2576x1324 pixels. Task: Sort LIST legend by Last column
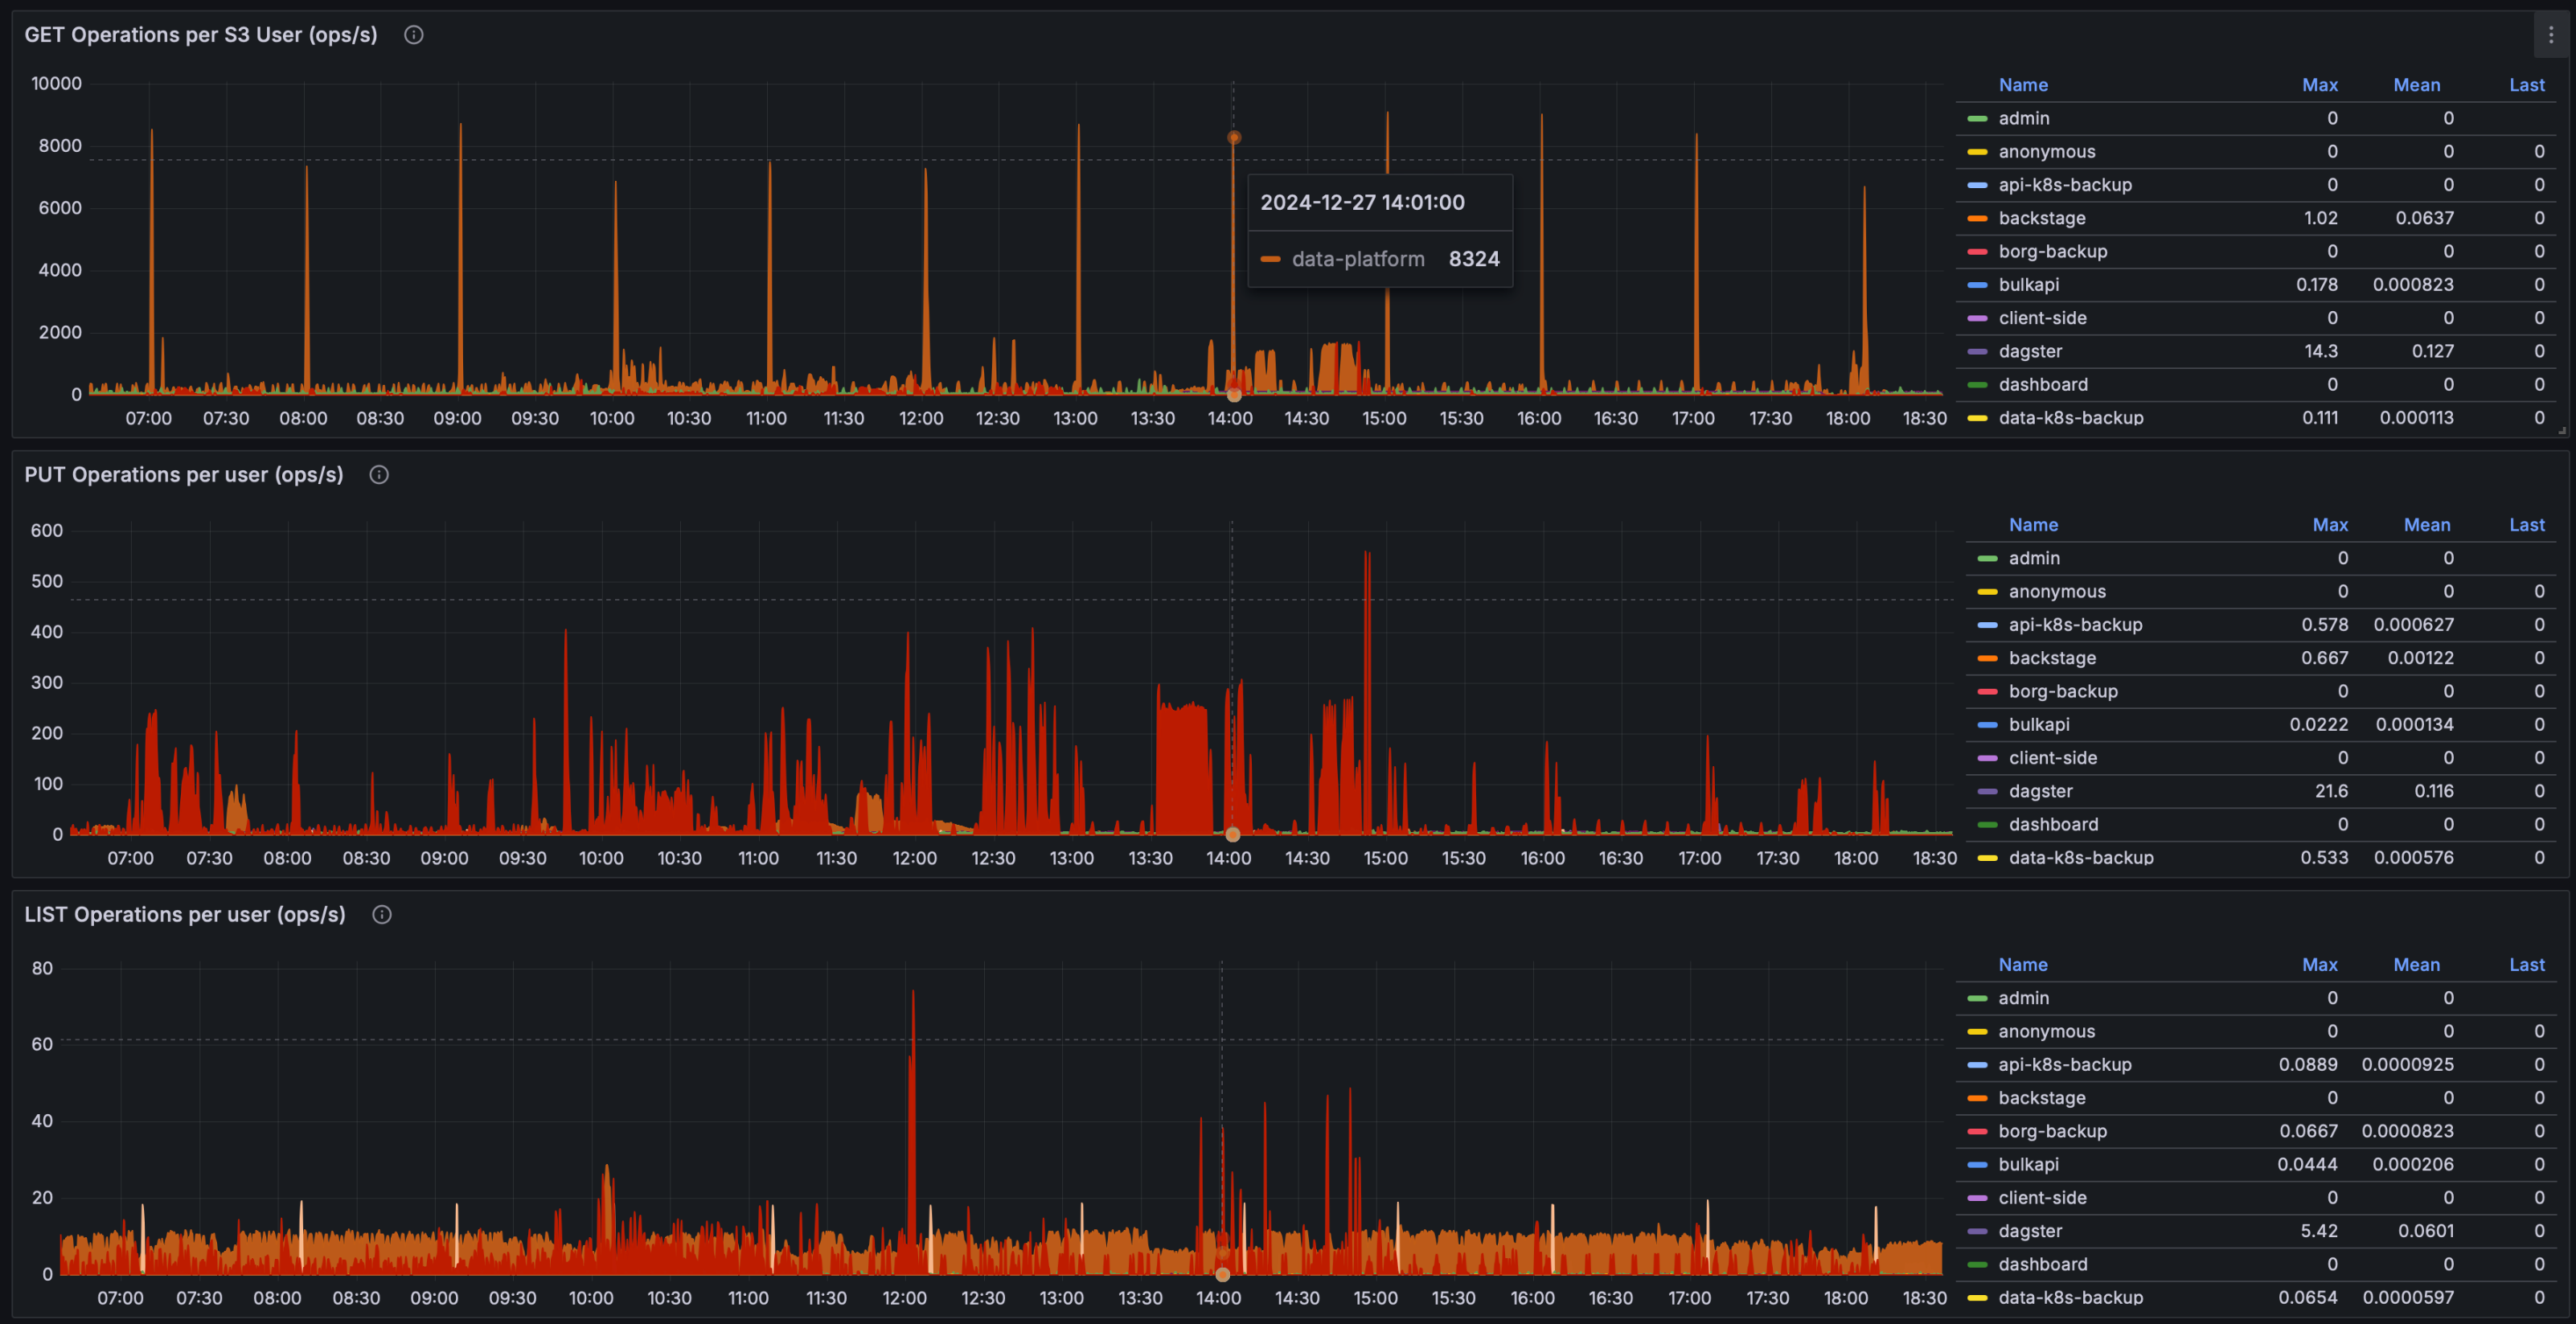2526,965
